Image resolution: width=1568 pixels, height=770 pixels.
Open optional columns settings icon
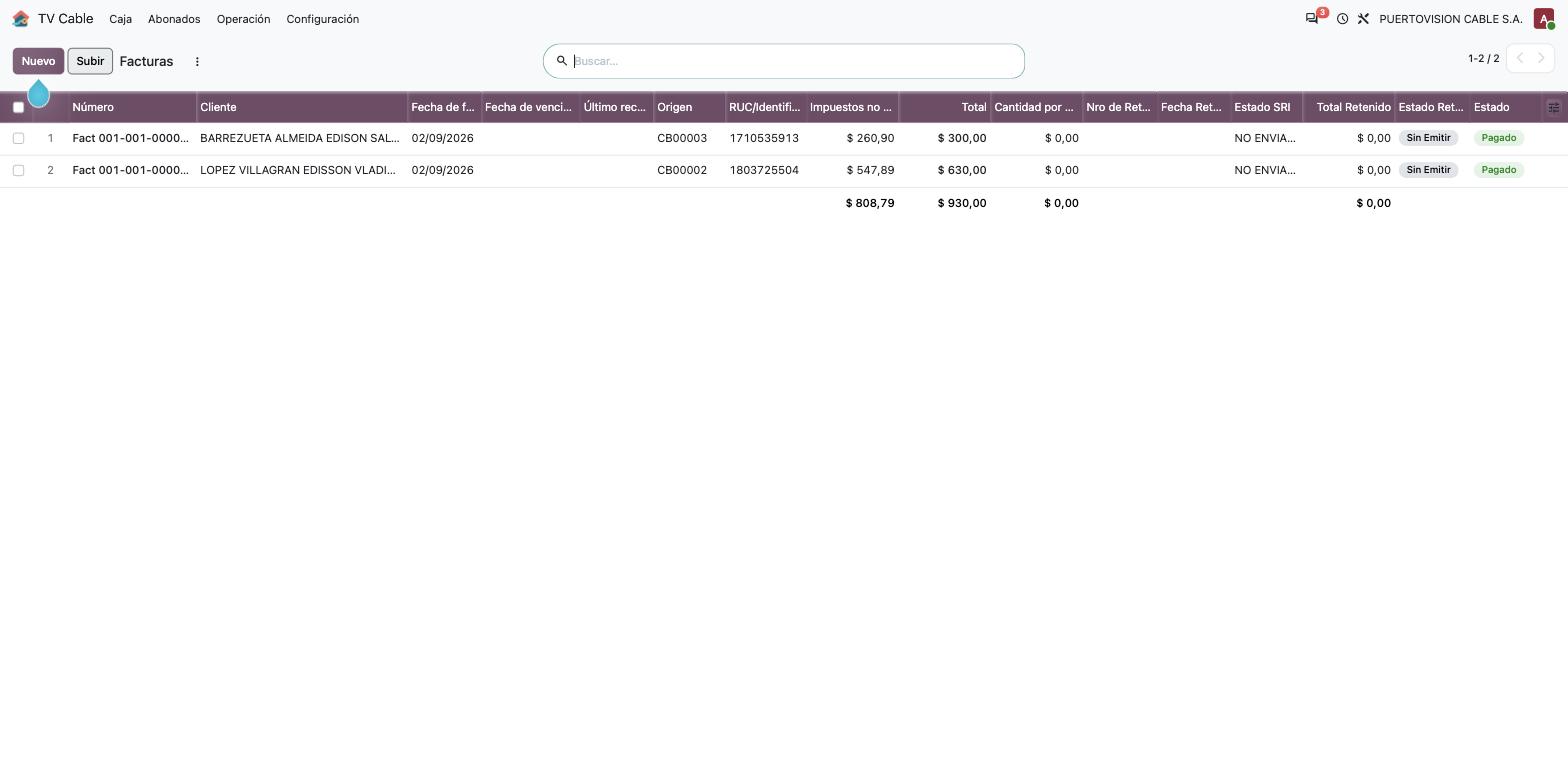pyautogui.click(x=1553, y=107)
